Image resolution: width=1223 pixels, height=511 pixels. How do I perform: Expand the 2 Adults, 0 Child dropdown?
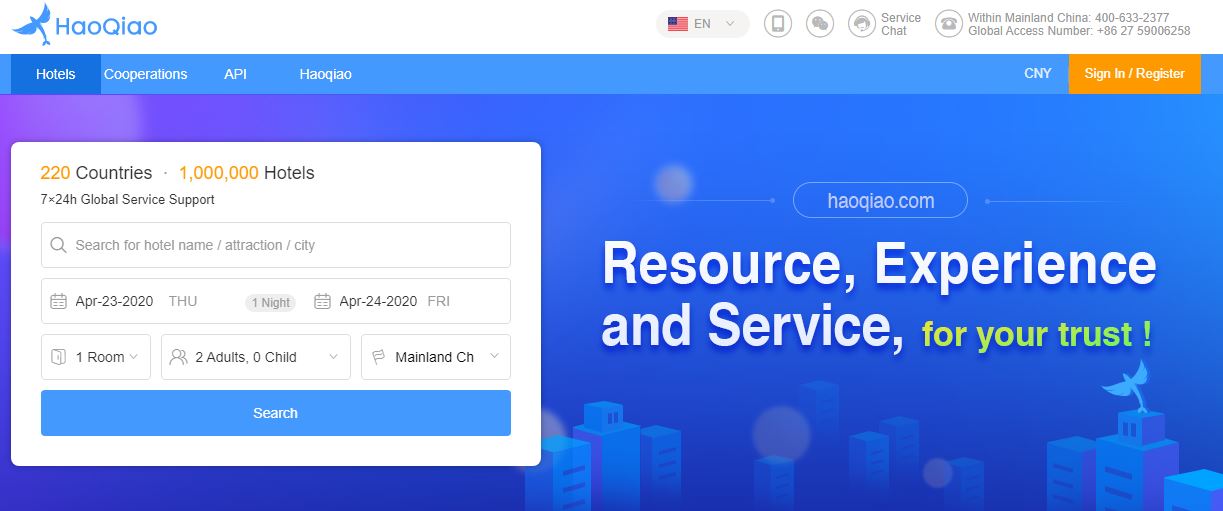coord(256,357)
